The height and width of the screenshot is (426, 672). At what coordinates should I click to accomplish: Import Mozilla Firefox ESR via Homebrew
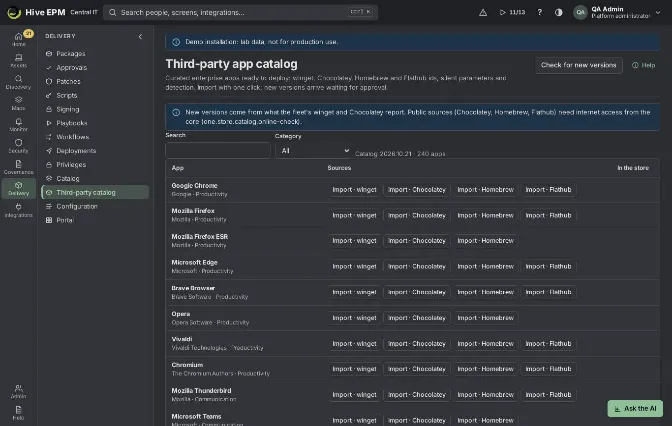pos(485,241)
